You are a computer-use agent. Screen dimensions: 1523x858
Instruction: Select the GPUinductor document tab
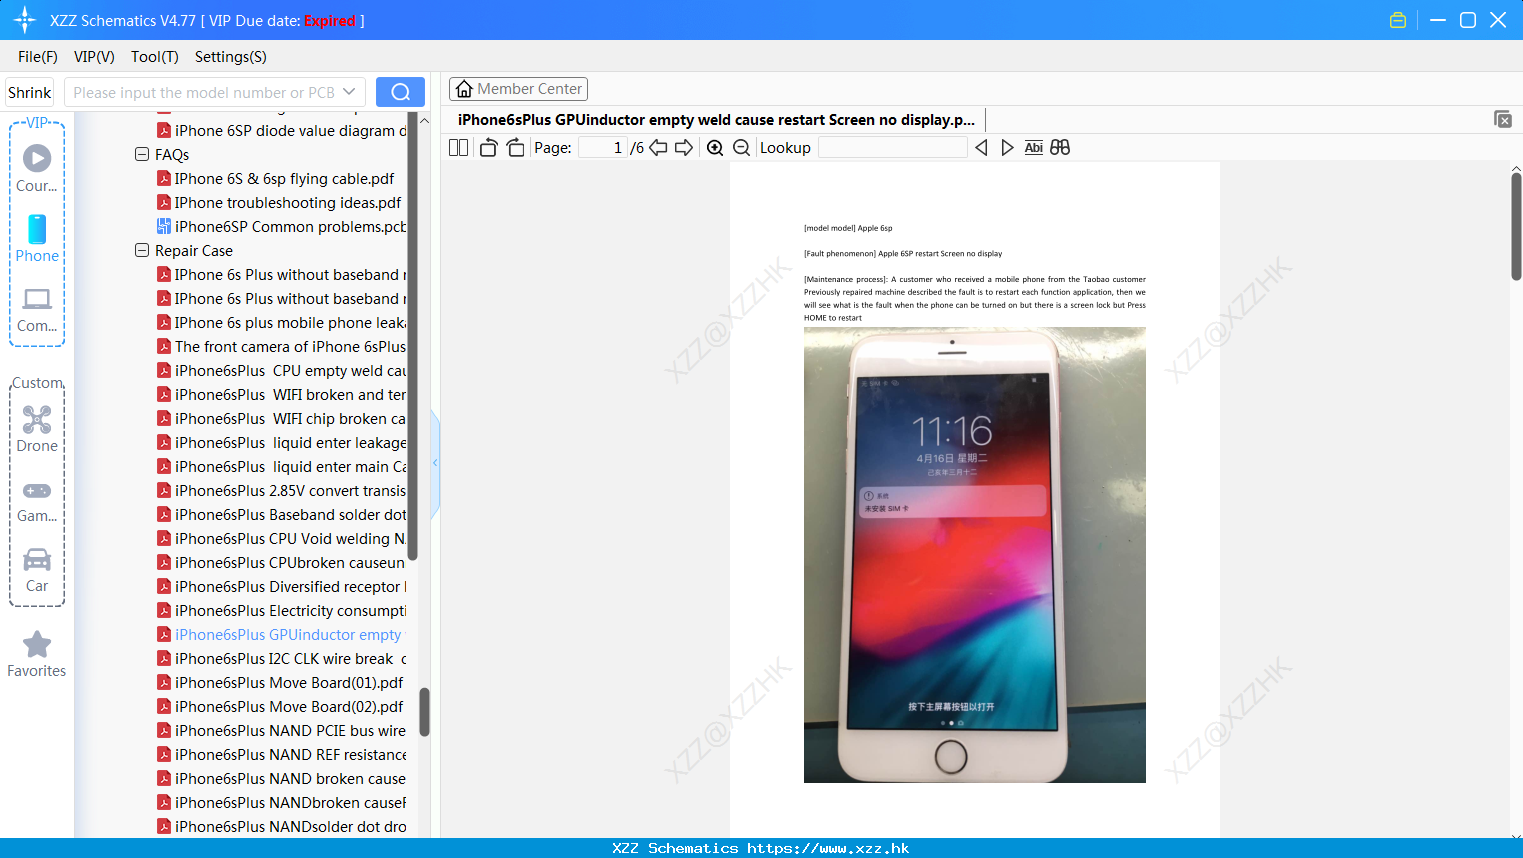(x=716, y=120)
